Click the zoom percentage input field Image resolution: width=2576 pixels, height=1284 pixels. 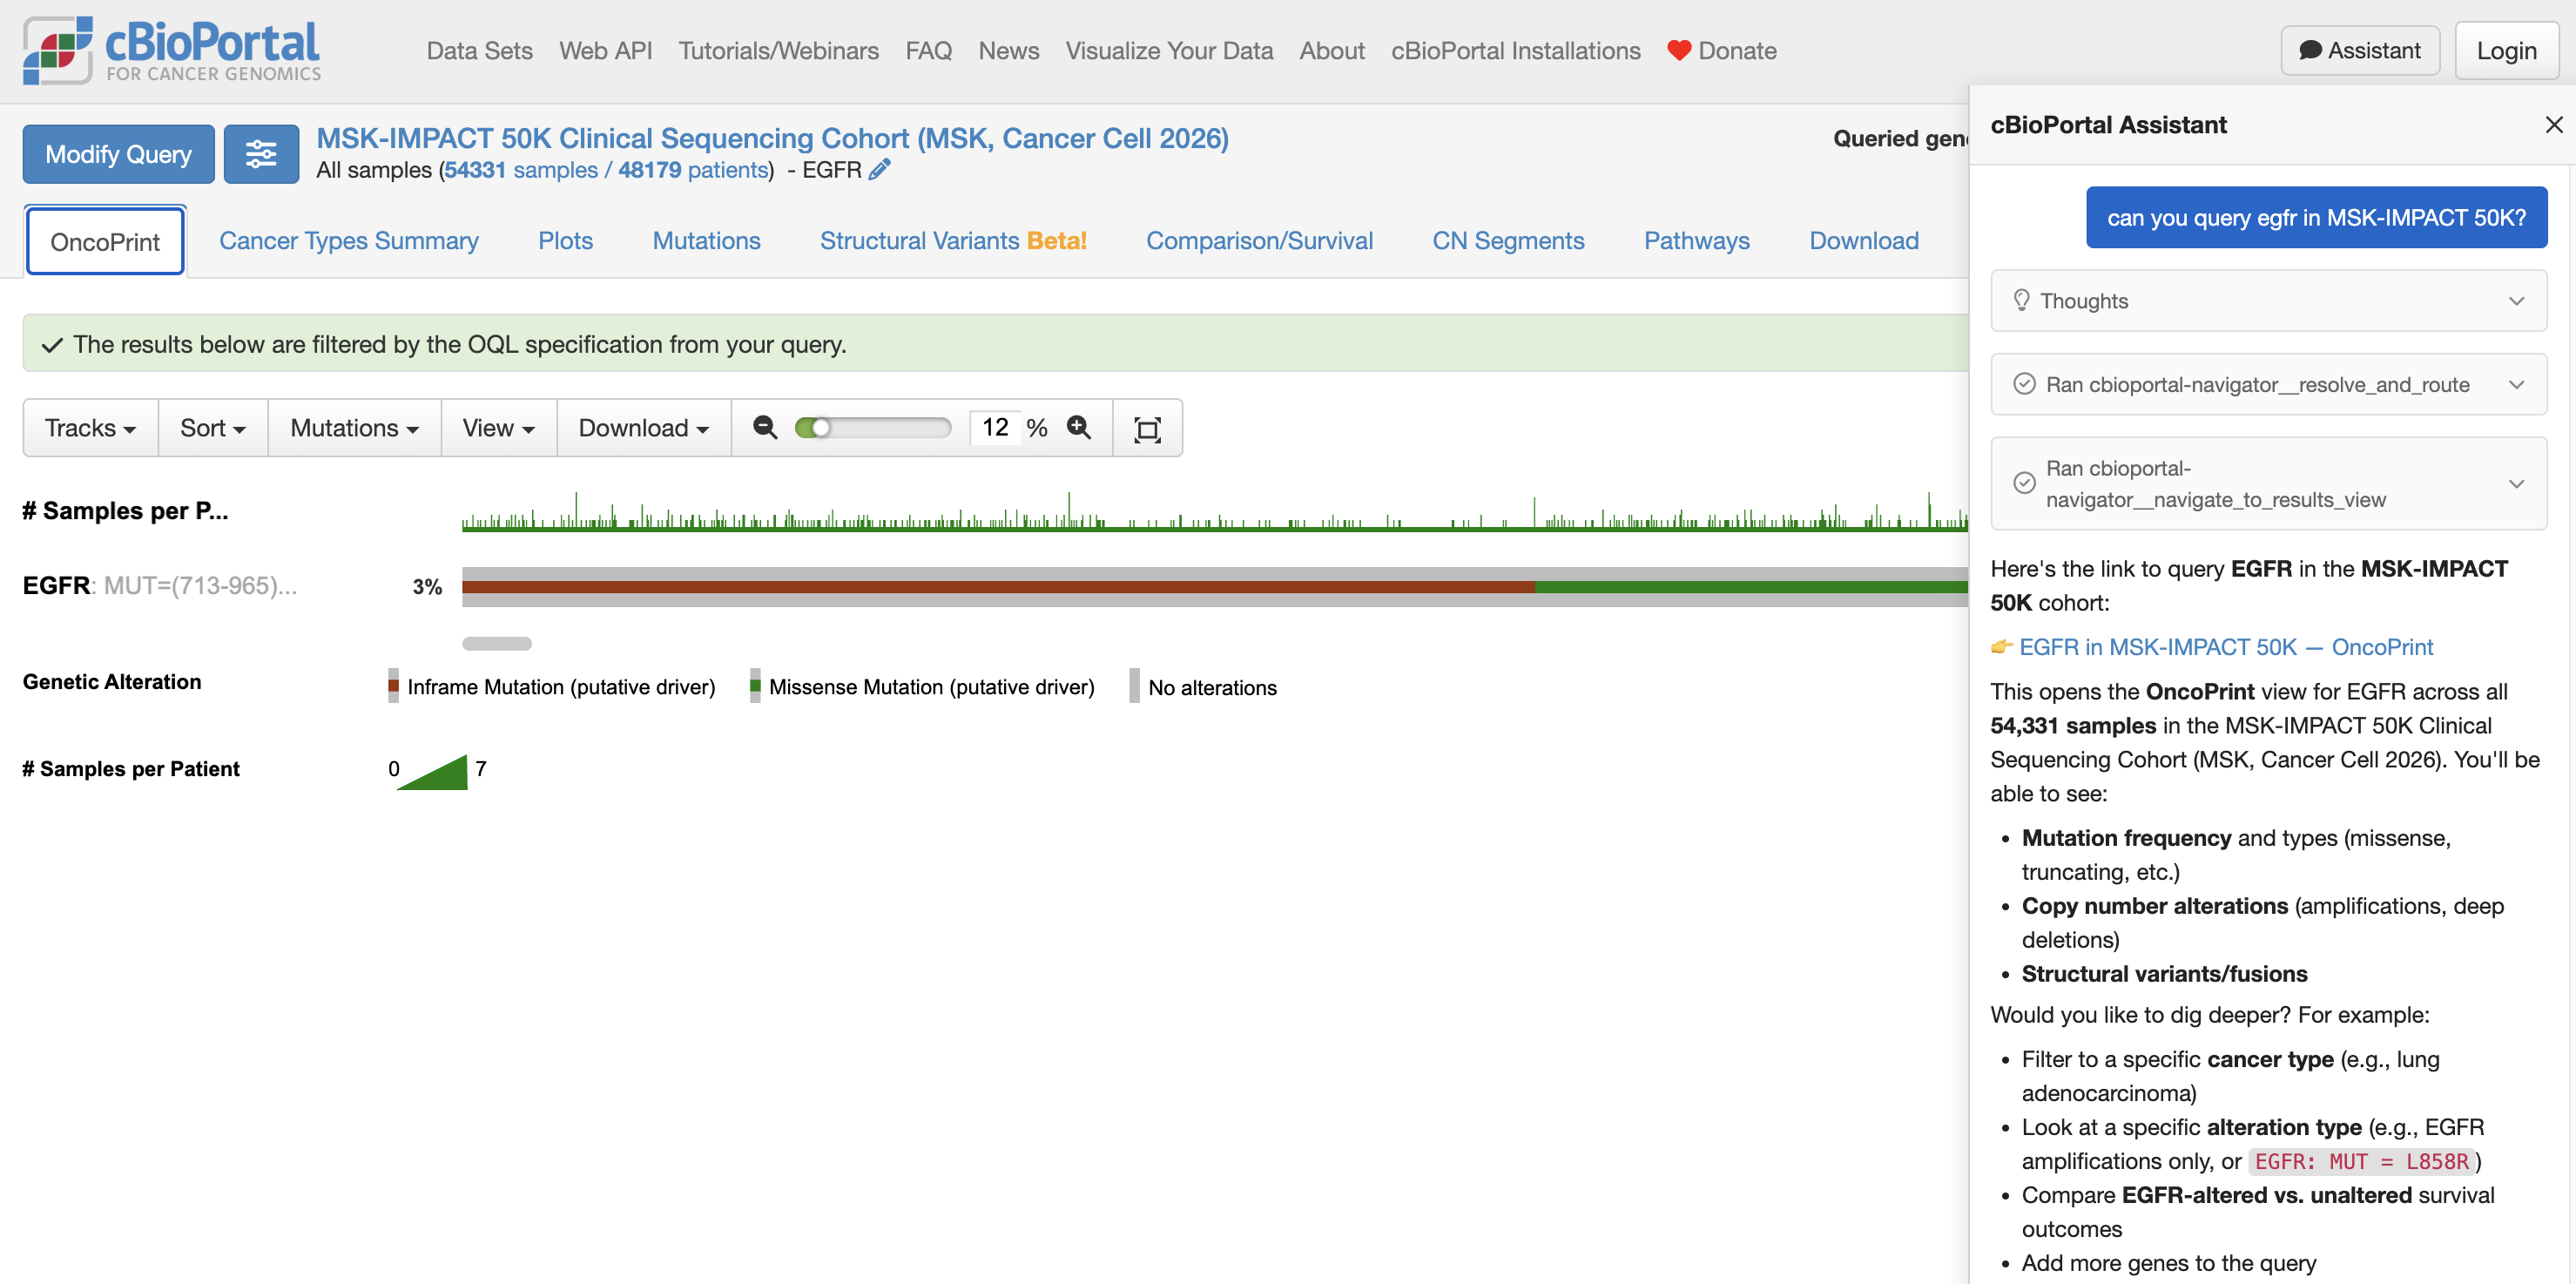tap(995, 428)
